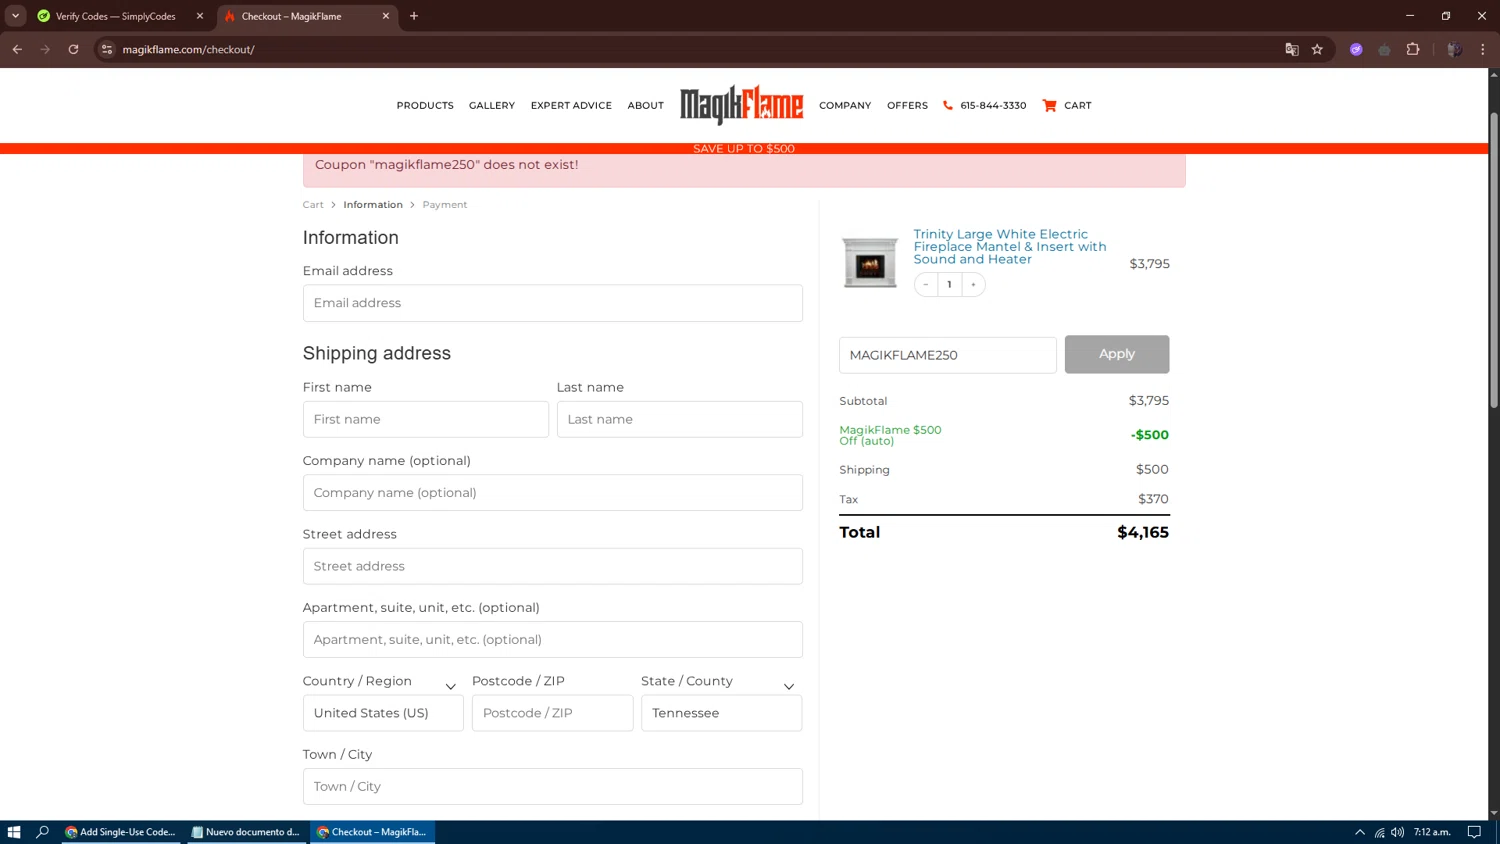Open the new tab plus button
1500x844 pixels.
[414, 16]
